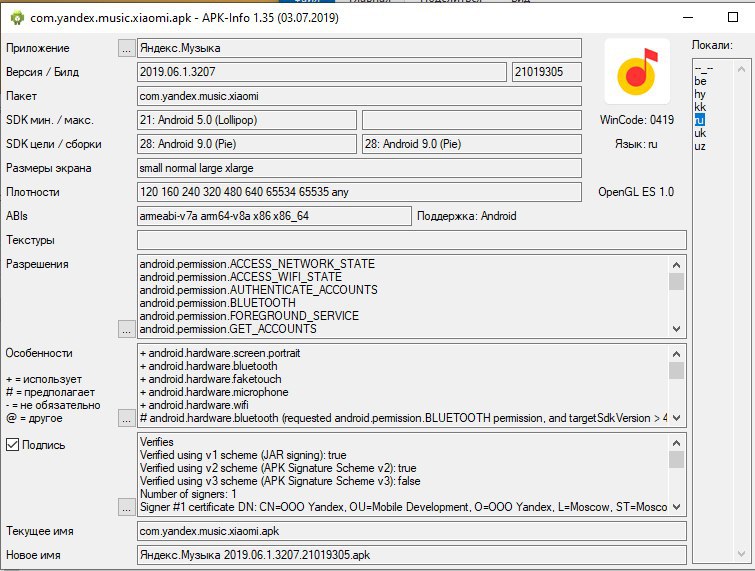
Task: Maximize the APK-Info window
Action: pos(732,18)
